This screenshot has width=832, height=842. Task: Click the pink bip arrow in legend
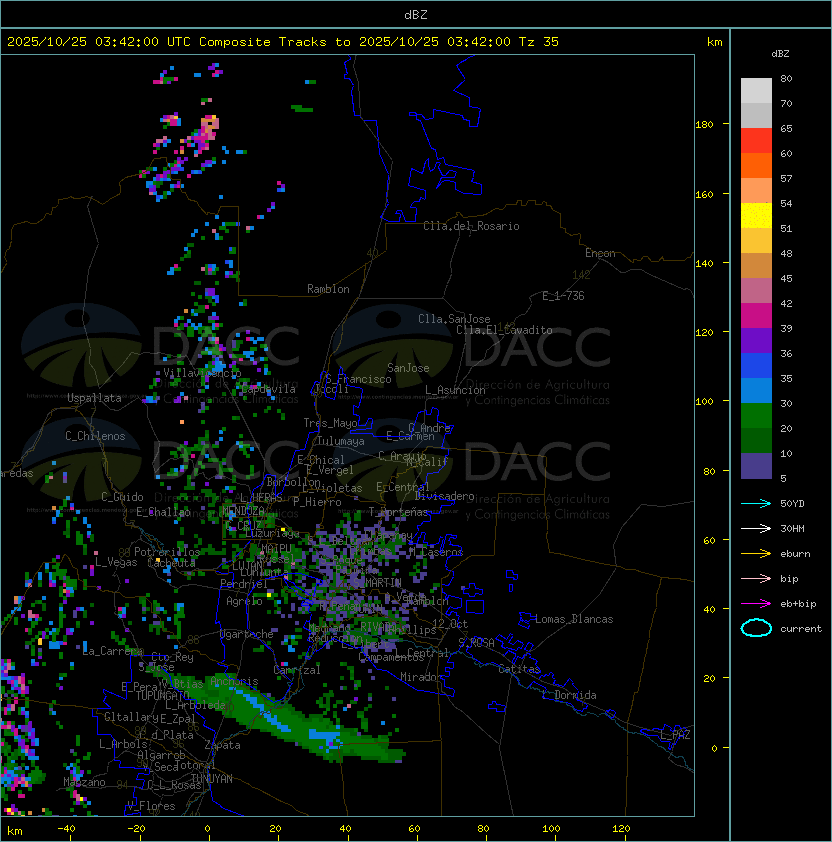(x=756, y=579)
